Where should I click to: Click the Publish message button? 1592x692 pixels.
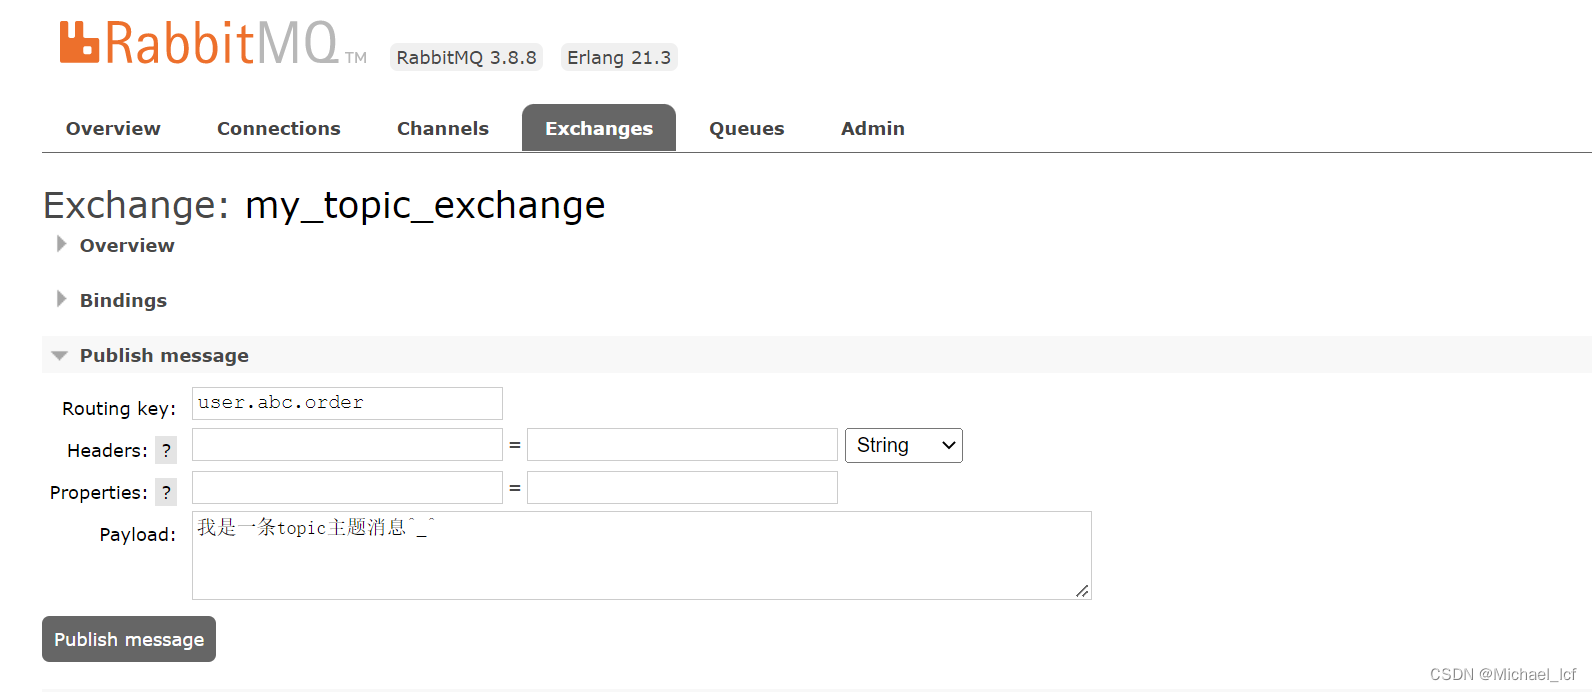pos(129,639)
